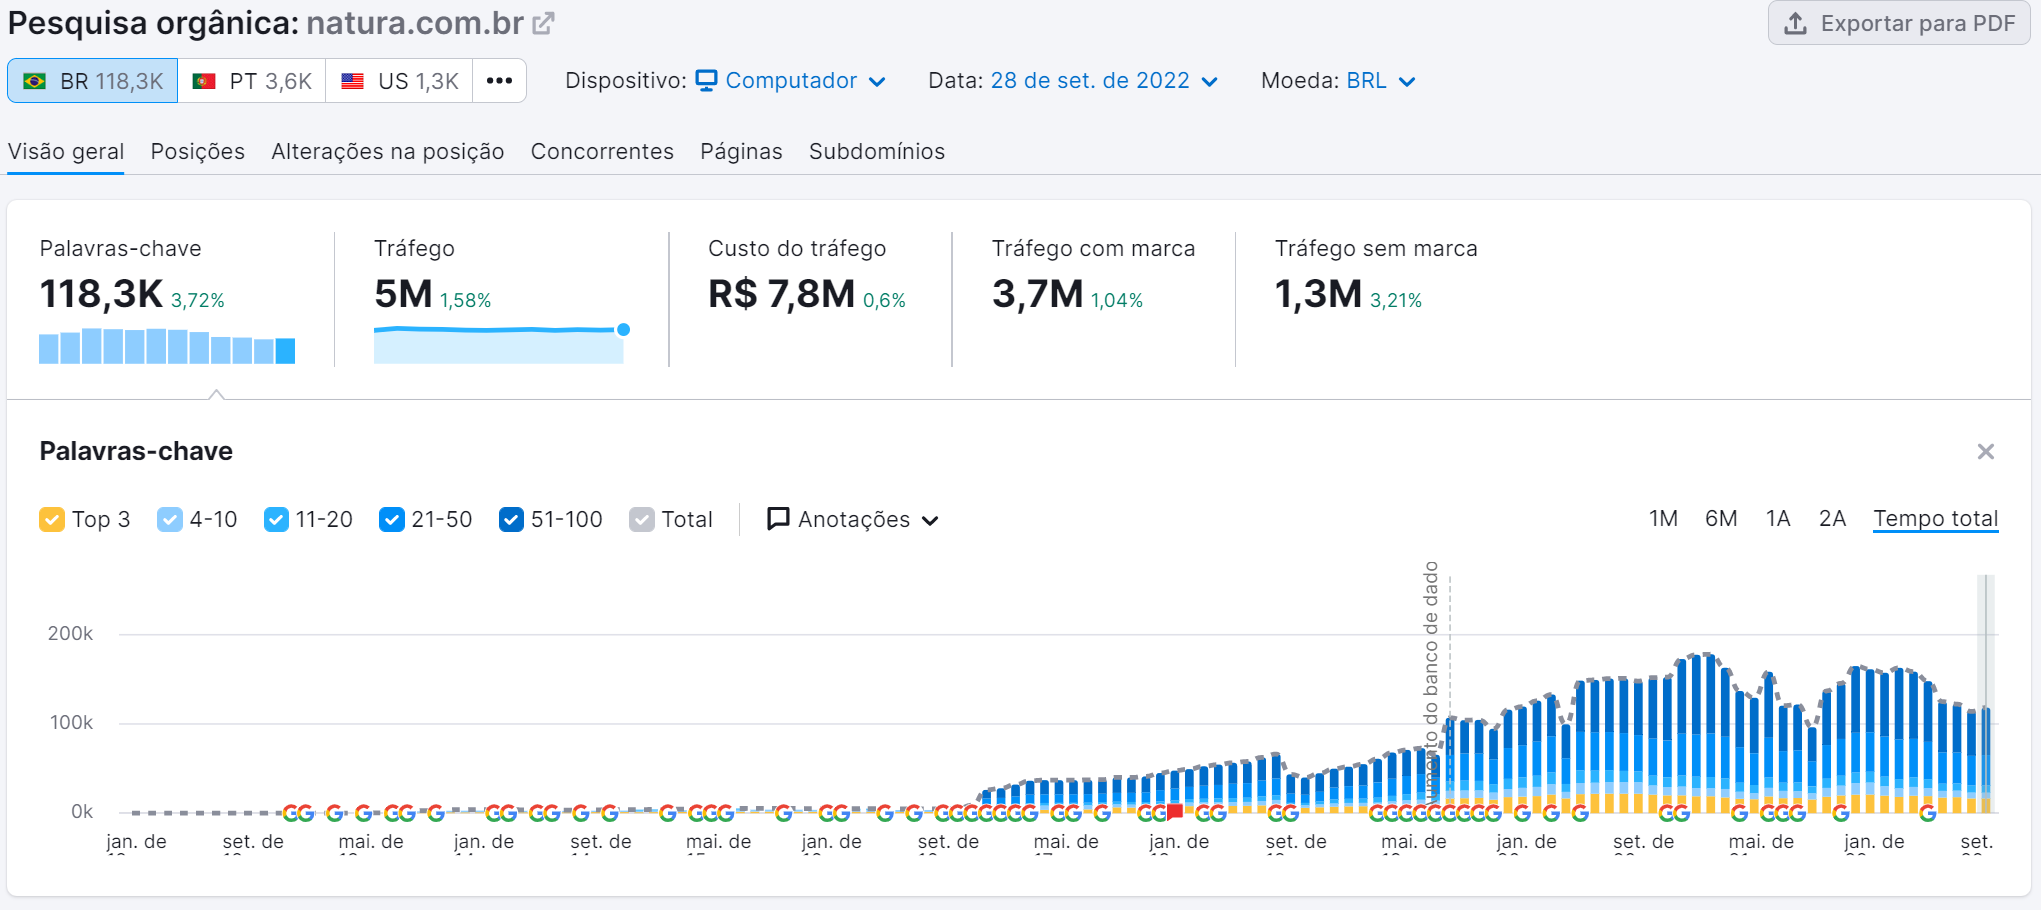
Task: Click the computer monitor icon next to Dispositivo
Action: [706, 80]
